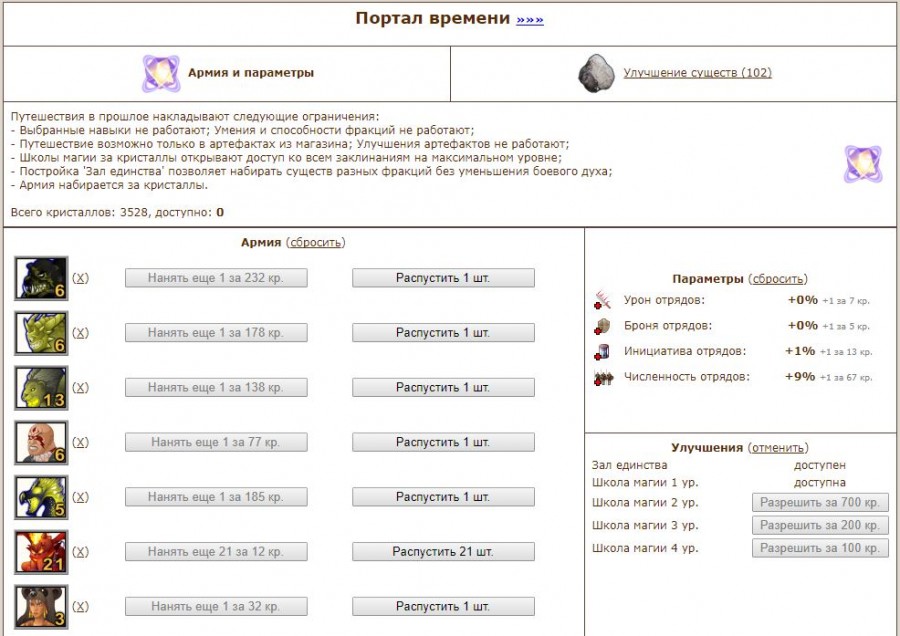Increase Инициатива отрядов with its icon
The image size is (900, 636).
pyautogui.click(x=603, y=351)
